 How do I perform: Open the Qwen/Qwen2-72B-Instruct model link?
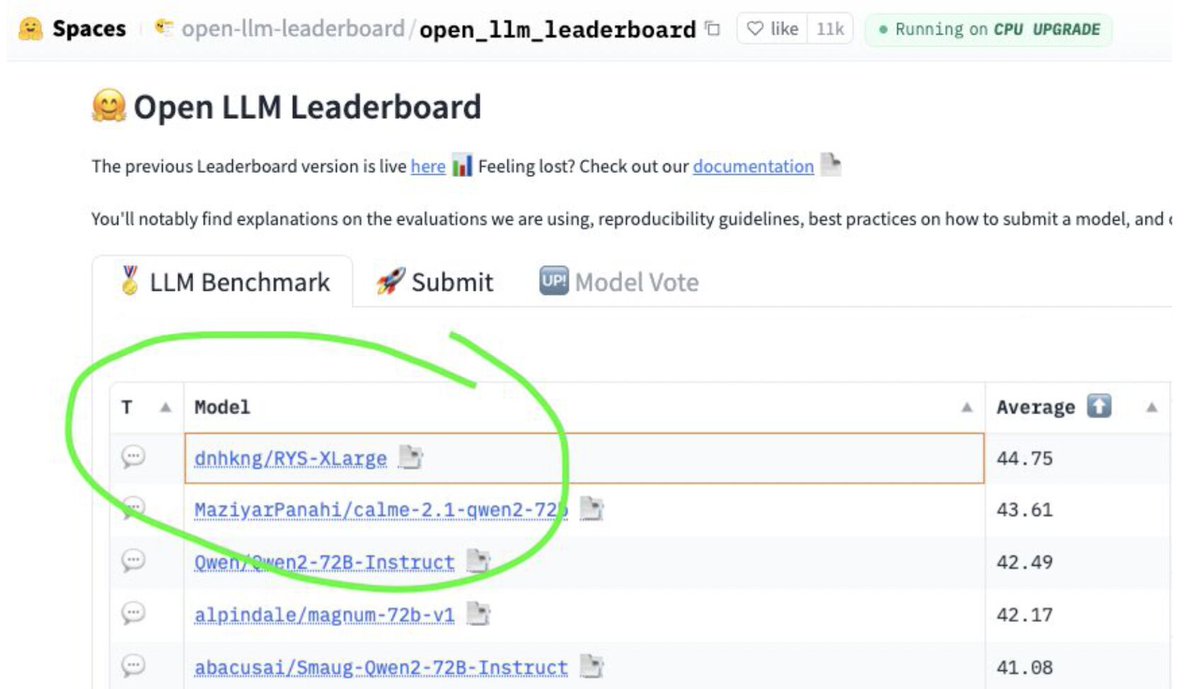[x=324, y=563]
